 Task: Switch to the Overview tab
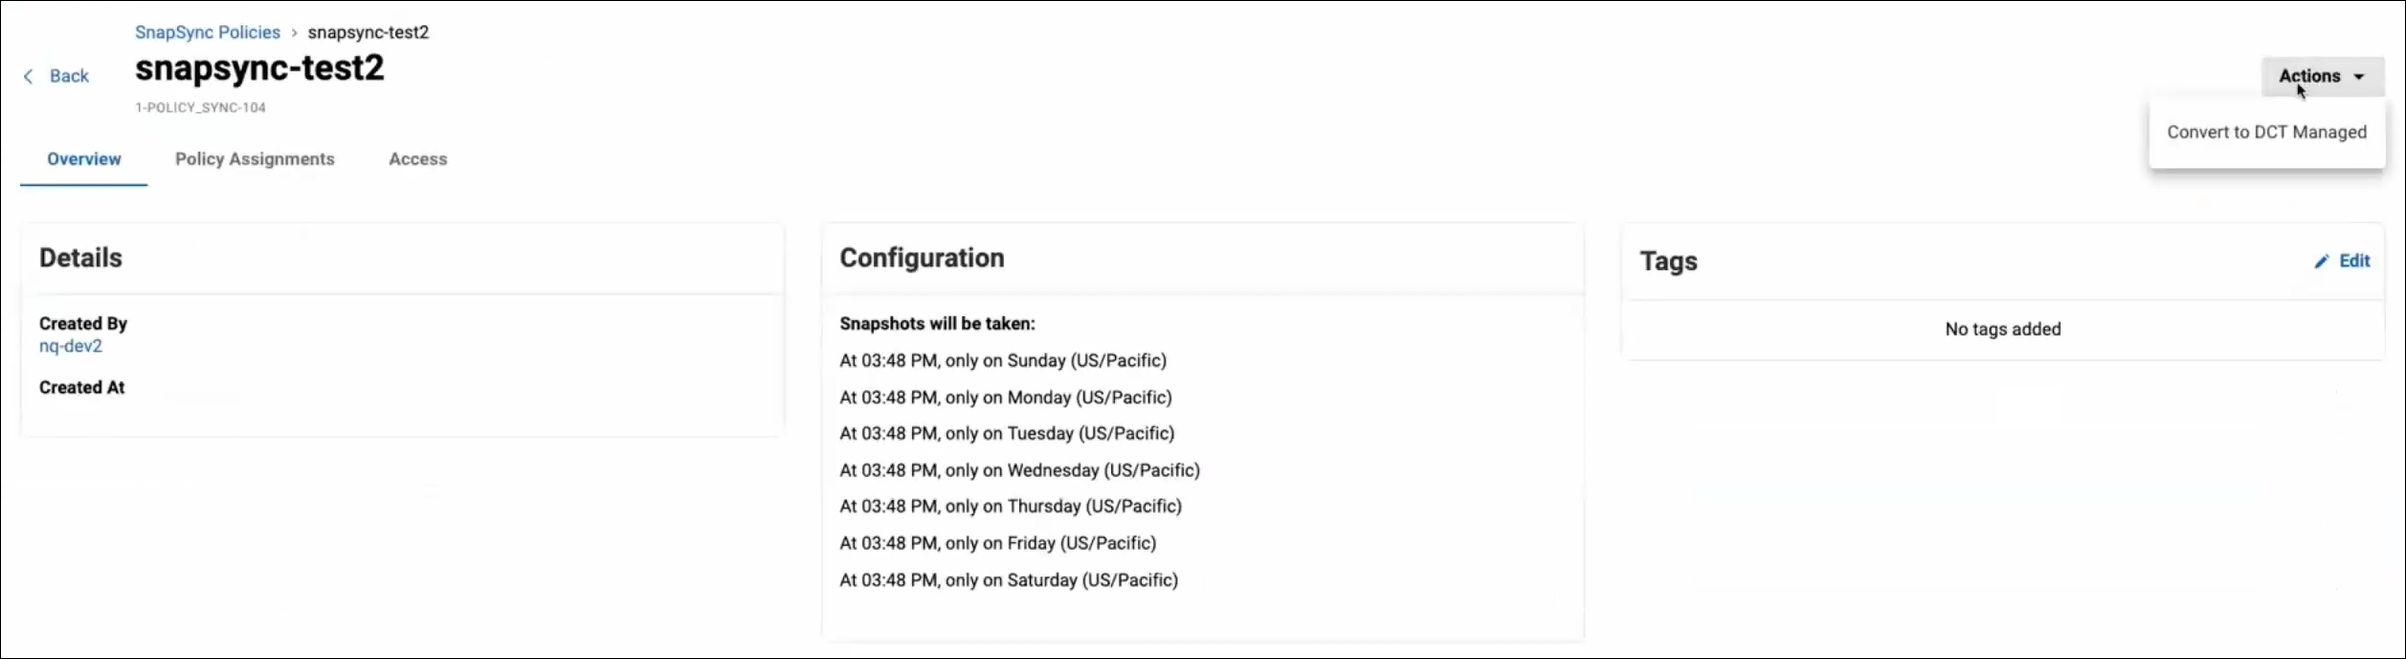(x=84, y=159)
